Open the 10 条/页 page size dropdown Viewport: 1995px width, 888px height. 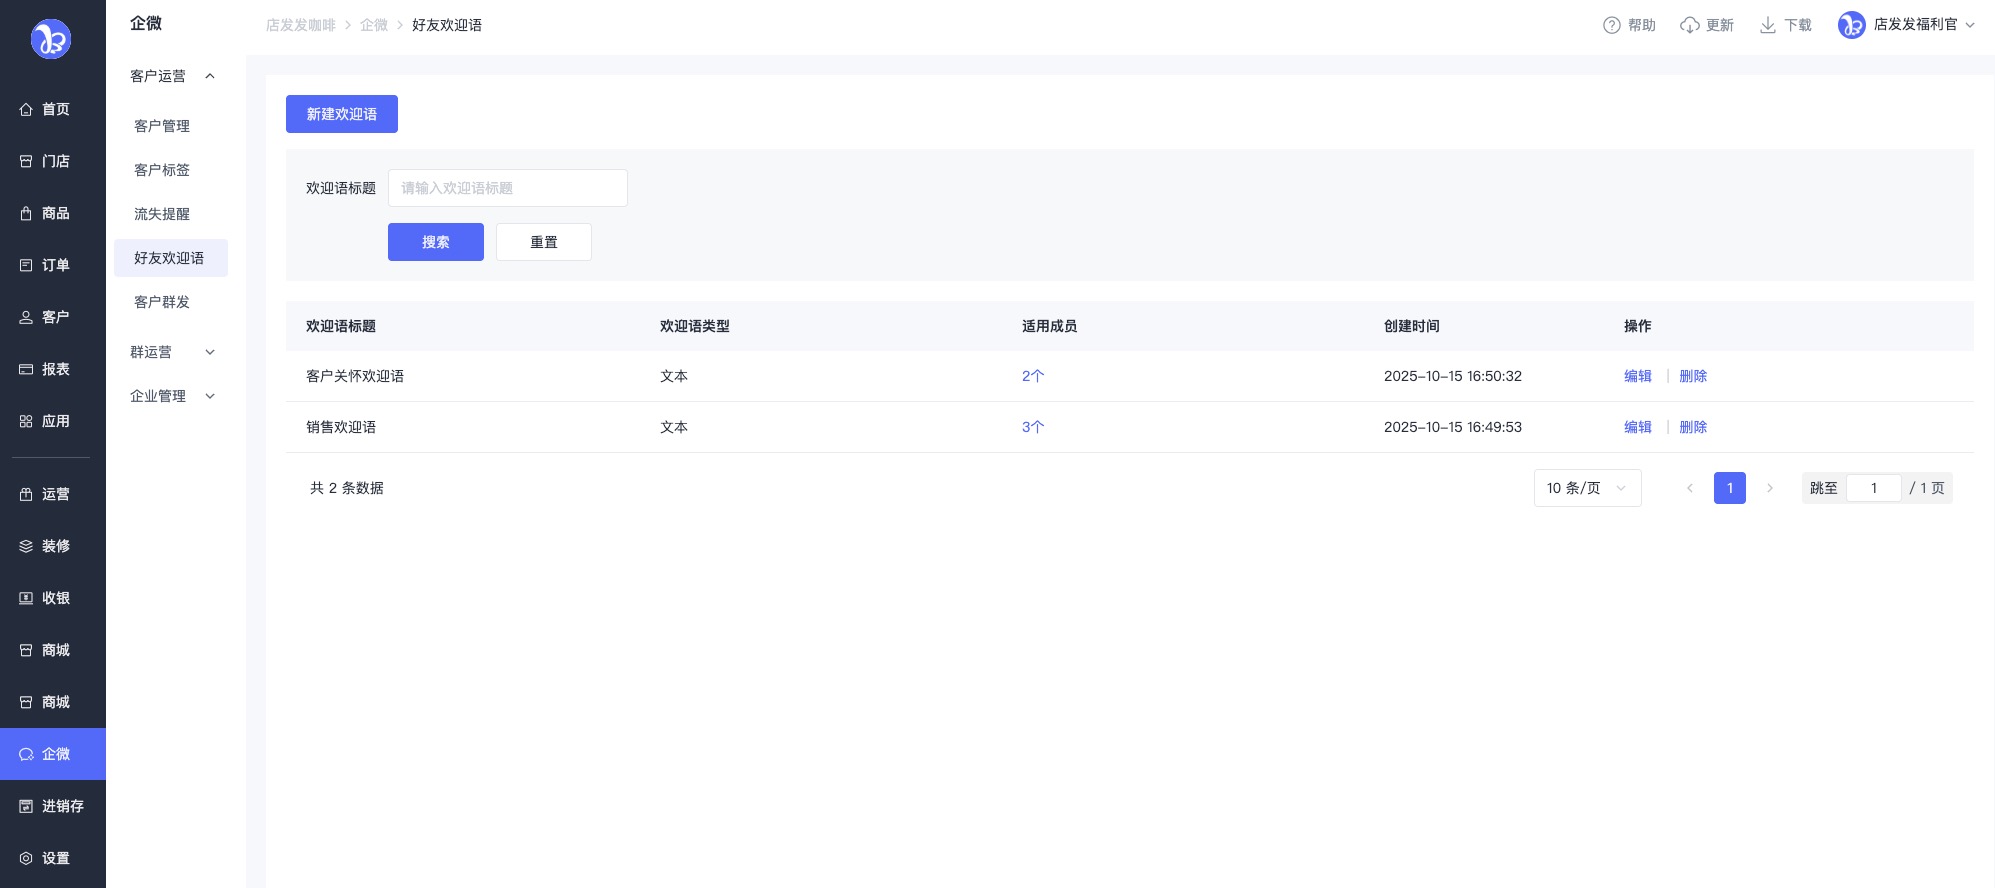tap(1587, 488)
